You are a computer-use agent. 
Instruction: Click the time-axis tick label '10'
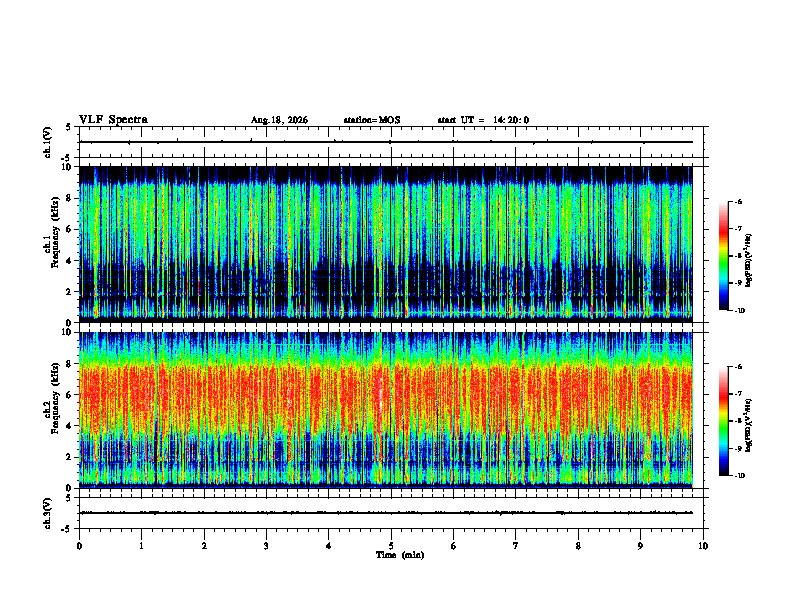(x=703, y=546)
